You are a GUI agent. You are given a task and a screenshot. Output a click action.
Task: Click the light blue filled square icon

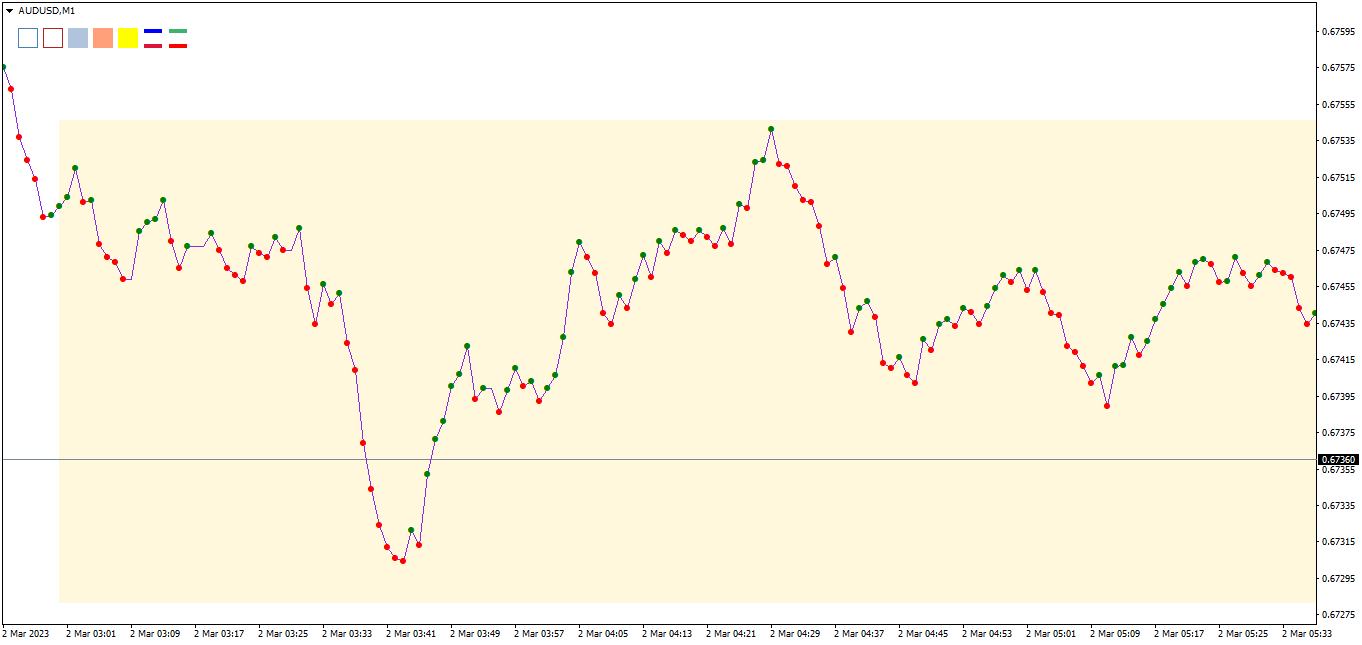tap(78, 38)
